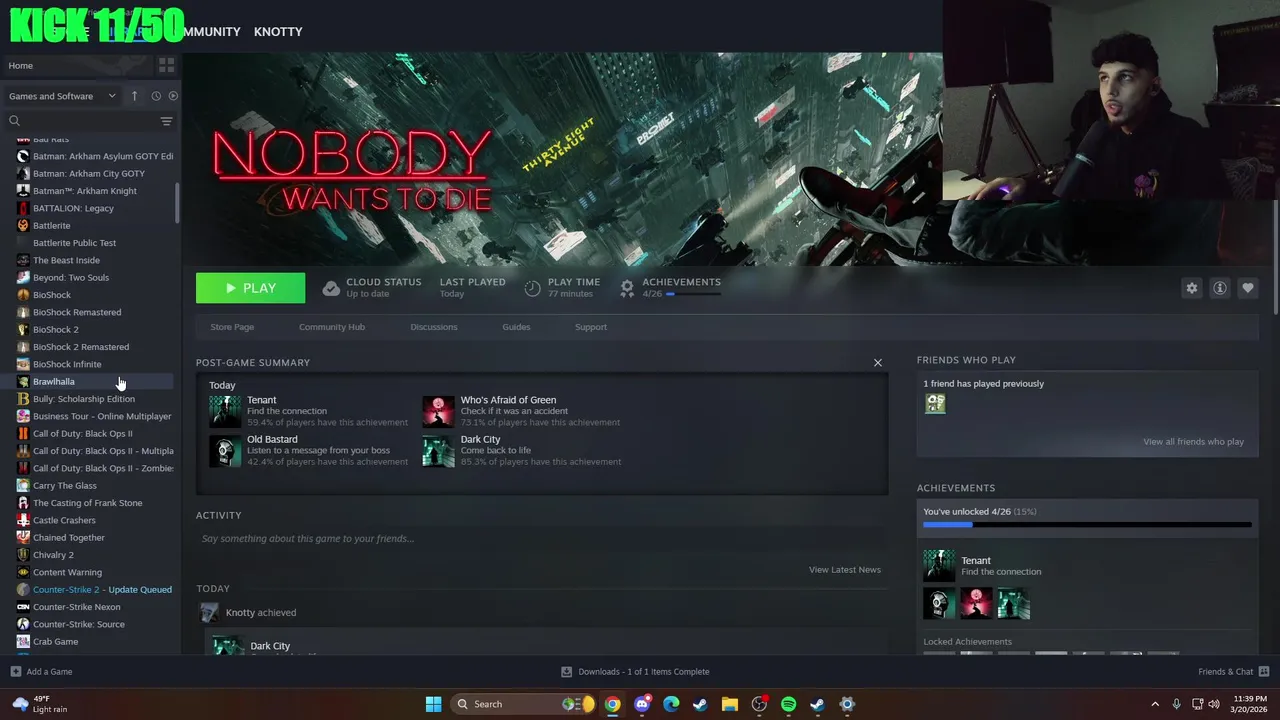Screen dimensions: 1280x720
Task: Click Tenant icon in Achievements panel
Action: pos(939,565)
